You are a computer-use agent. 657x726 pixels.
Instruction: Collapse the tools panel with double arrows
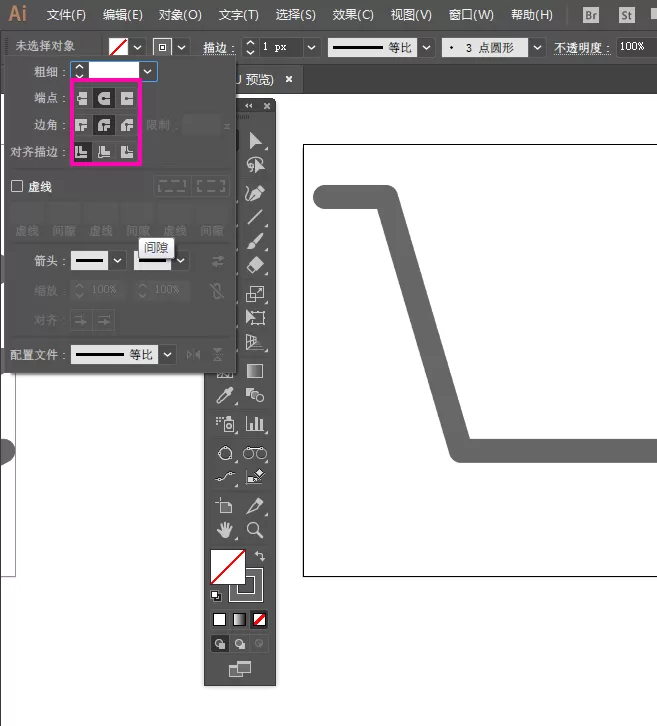[249, 106]
